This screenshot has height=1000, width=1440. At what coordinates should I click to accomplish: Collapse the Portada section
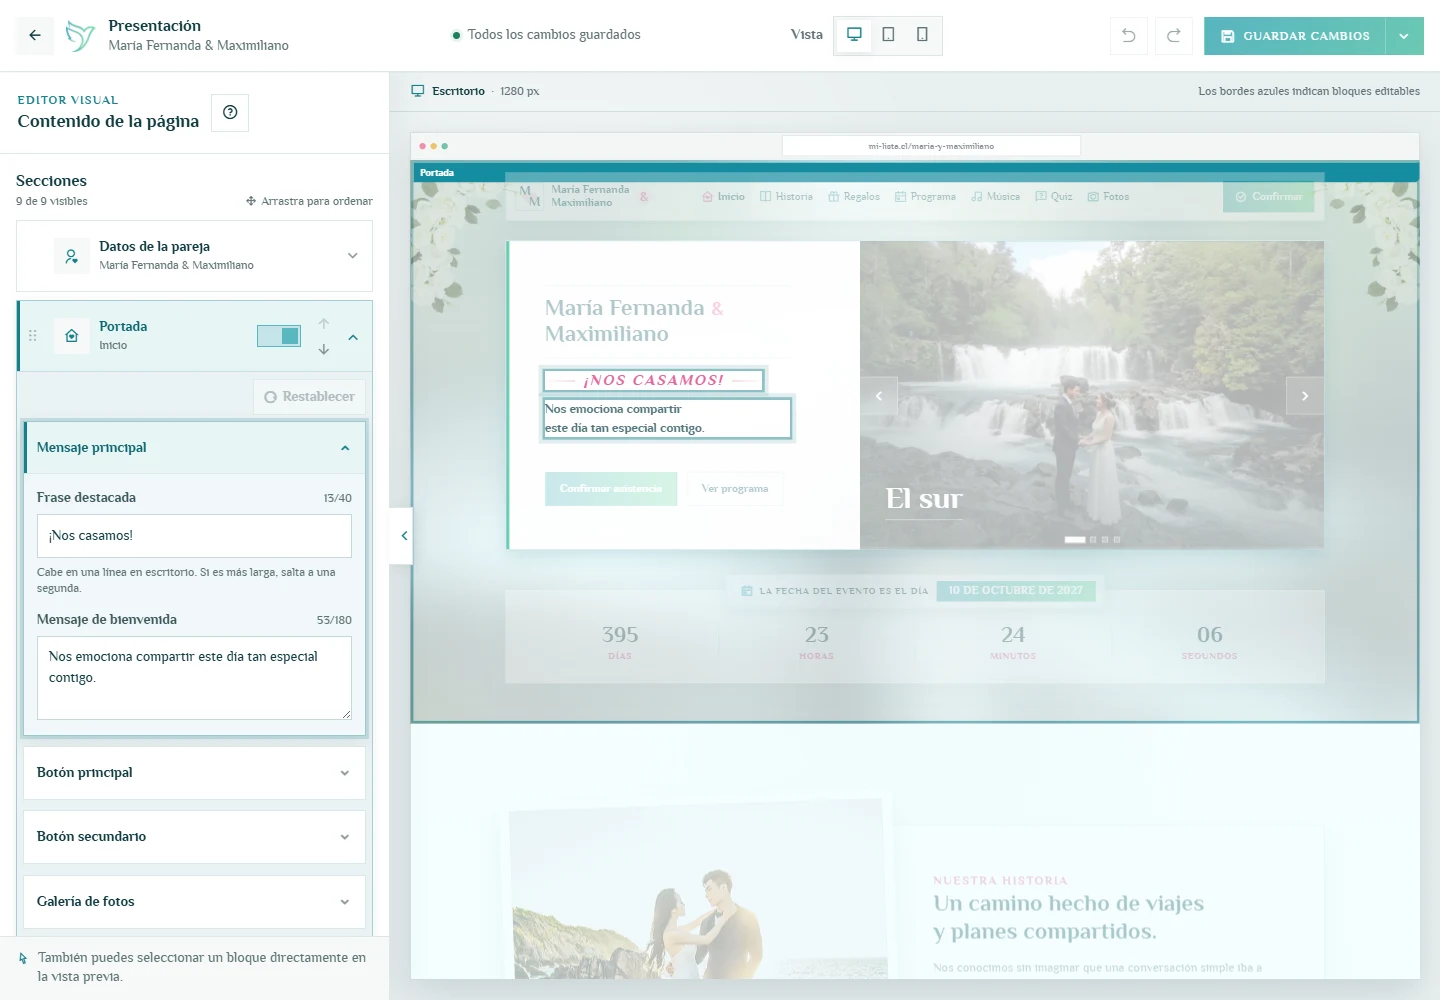(x=353, y=337)
